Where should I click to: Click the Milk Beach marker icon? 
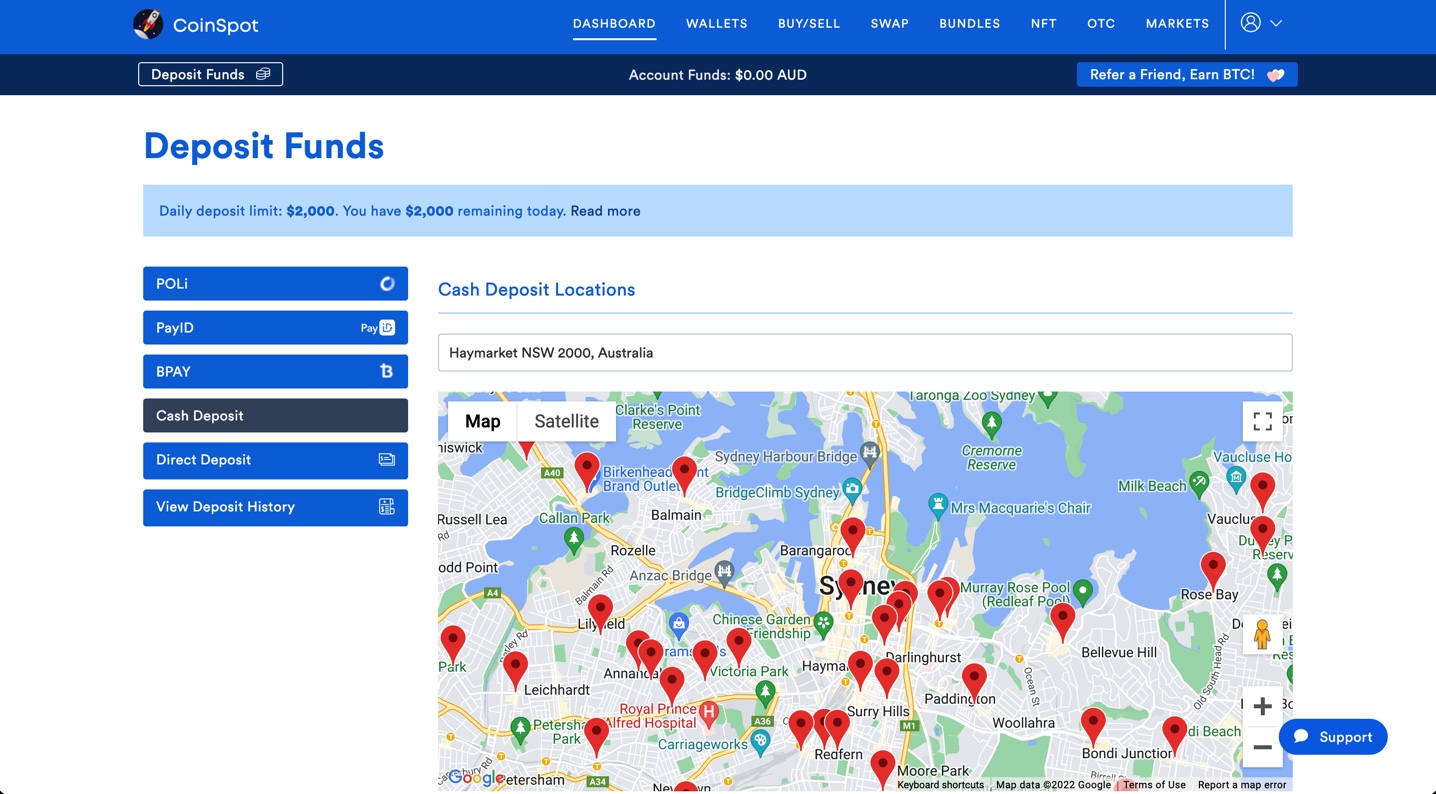tap(1199, 483)
